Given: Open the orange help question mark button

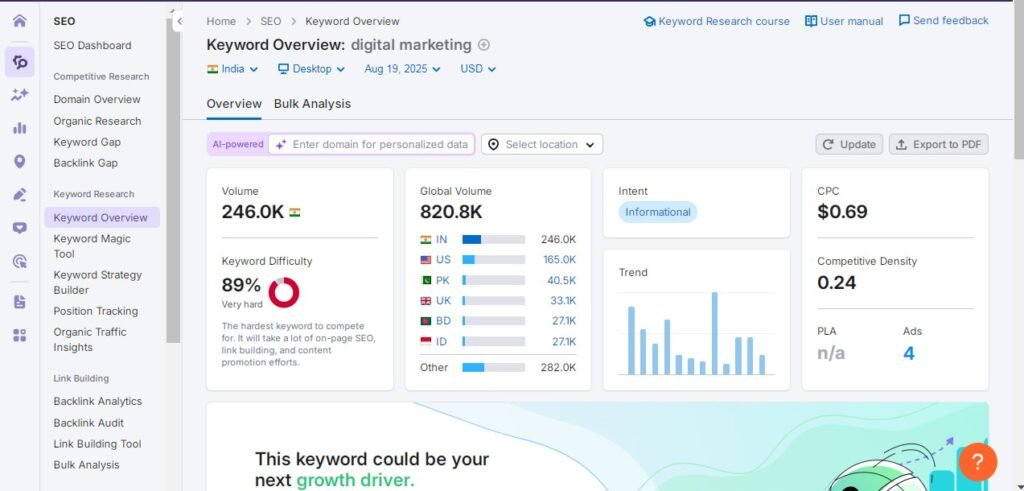Looking at the screenshot, I should (x=978, y=462).
